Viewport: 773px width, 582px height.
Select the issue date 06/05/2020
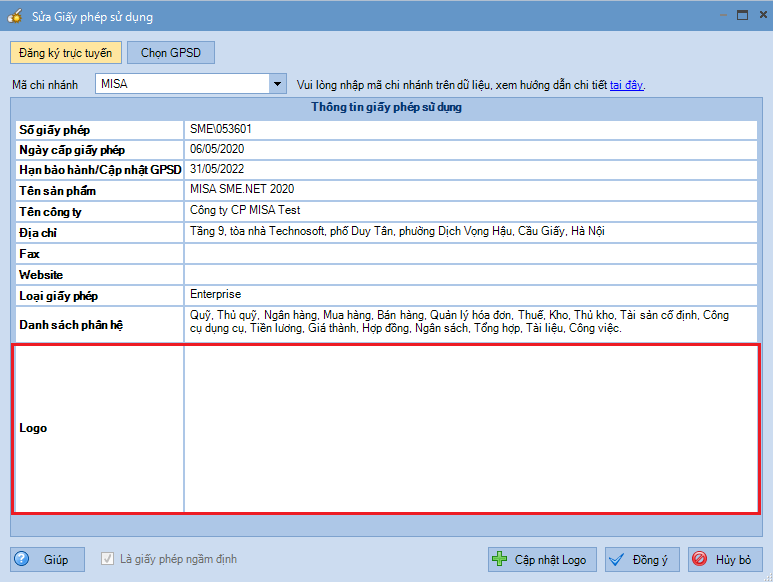click(217, 149)
